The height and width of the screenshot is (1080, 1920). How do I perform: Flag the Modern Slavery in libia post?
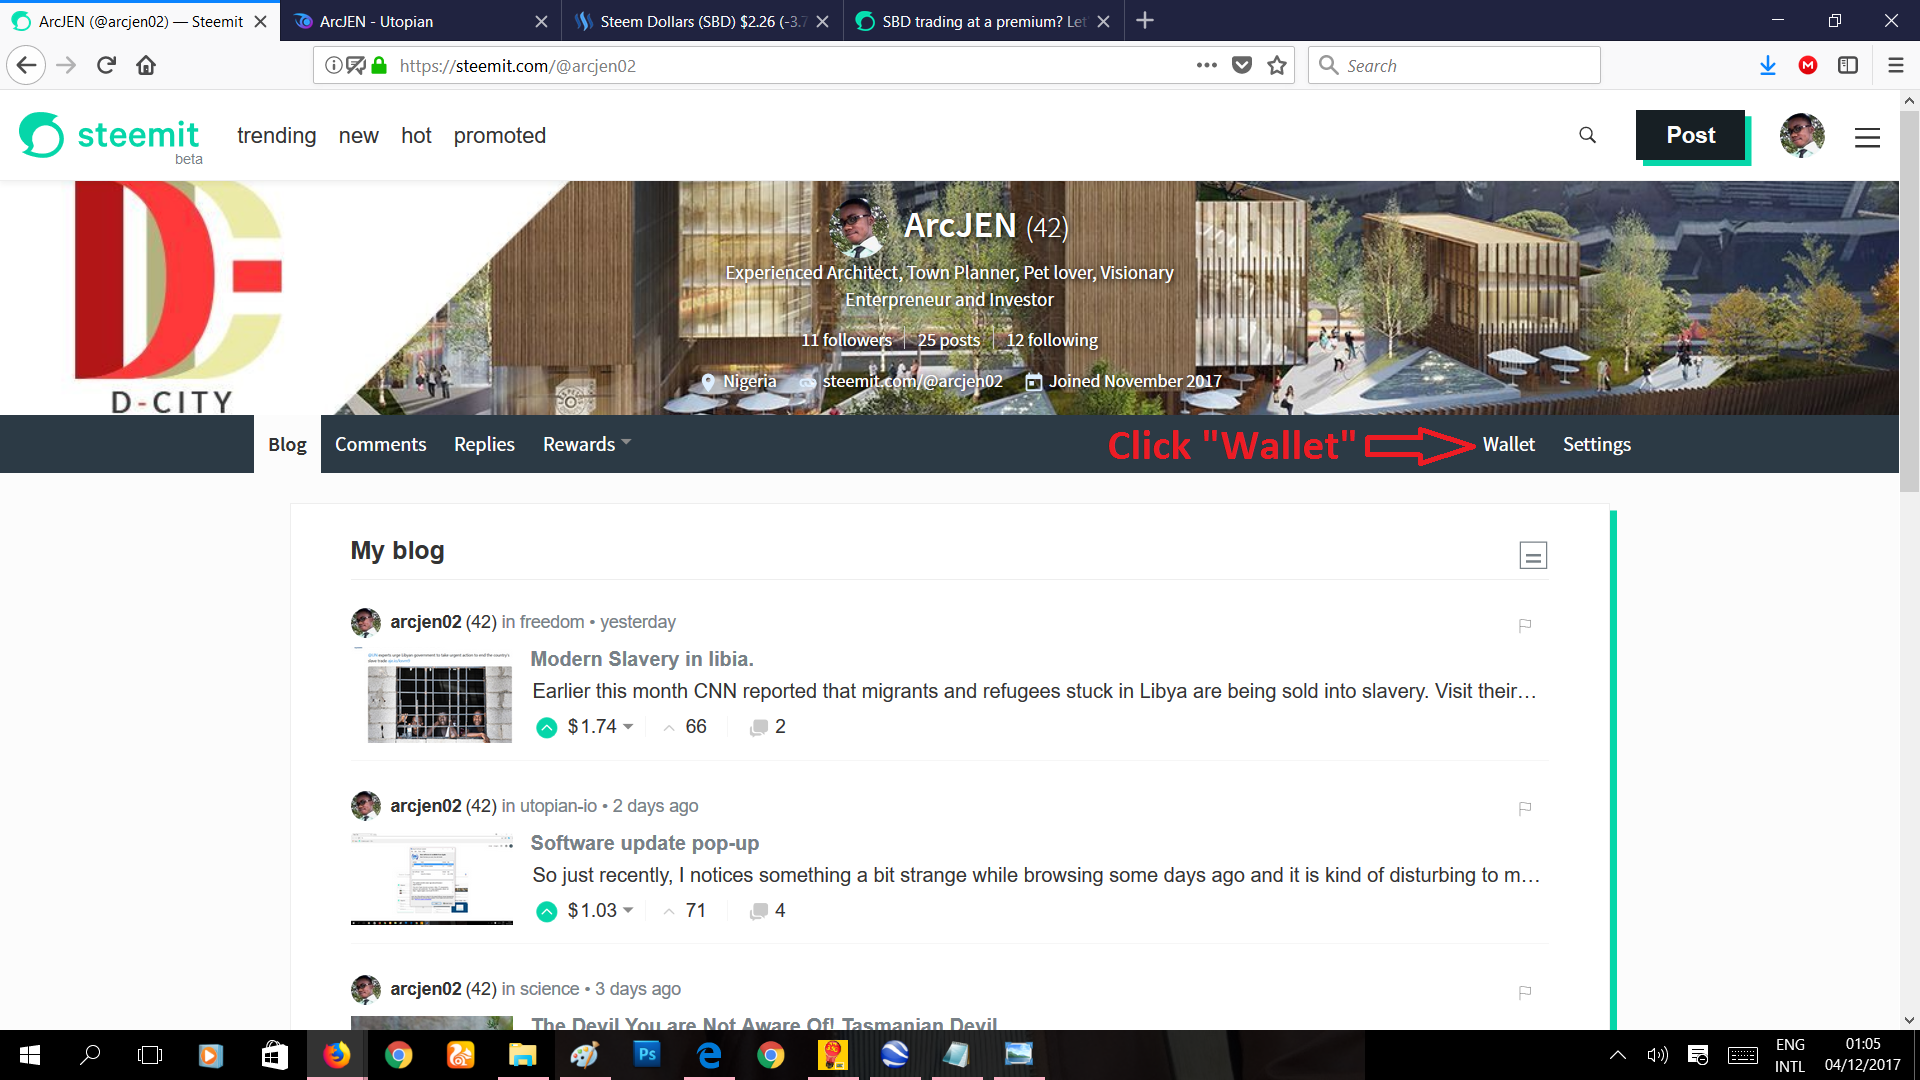click(1525, 626)
